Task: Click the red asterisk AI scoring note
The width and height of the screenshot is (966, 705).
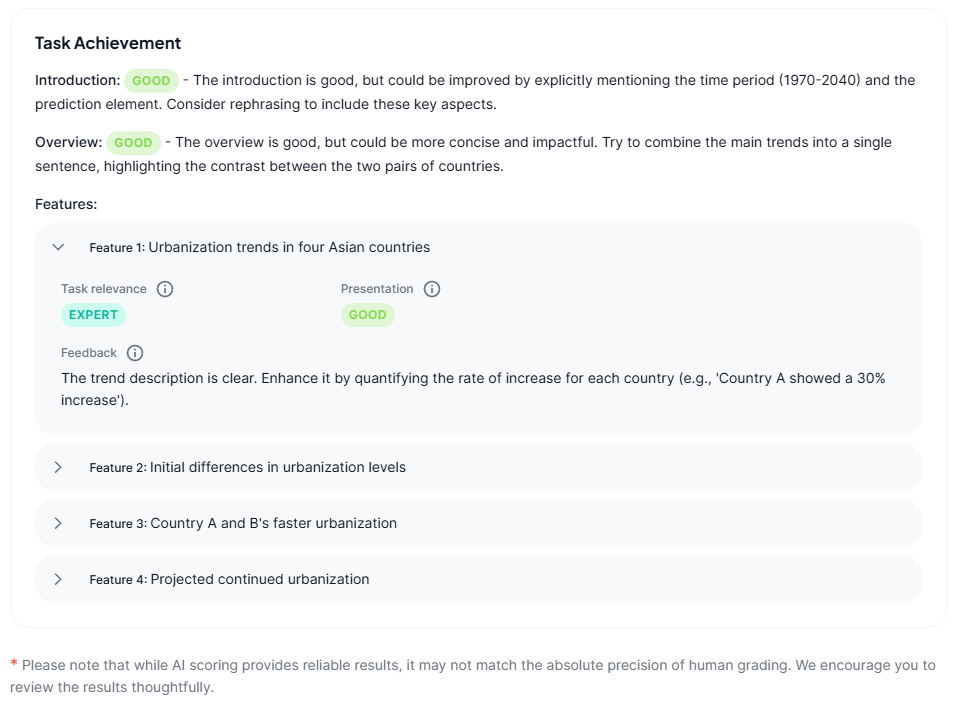Action: (14, 664)
